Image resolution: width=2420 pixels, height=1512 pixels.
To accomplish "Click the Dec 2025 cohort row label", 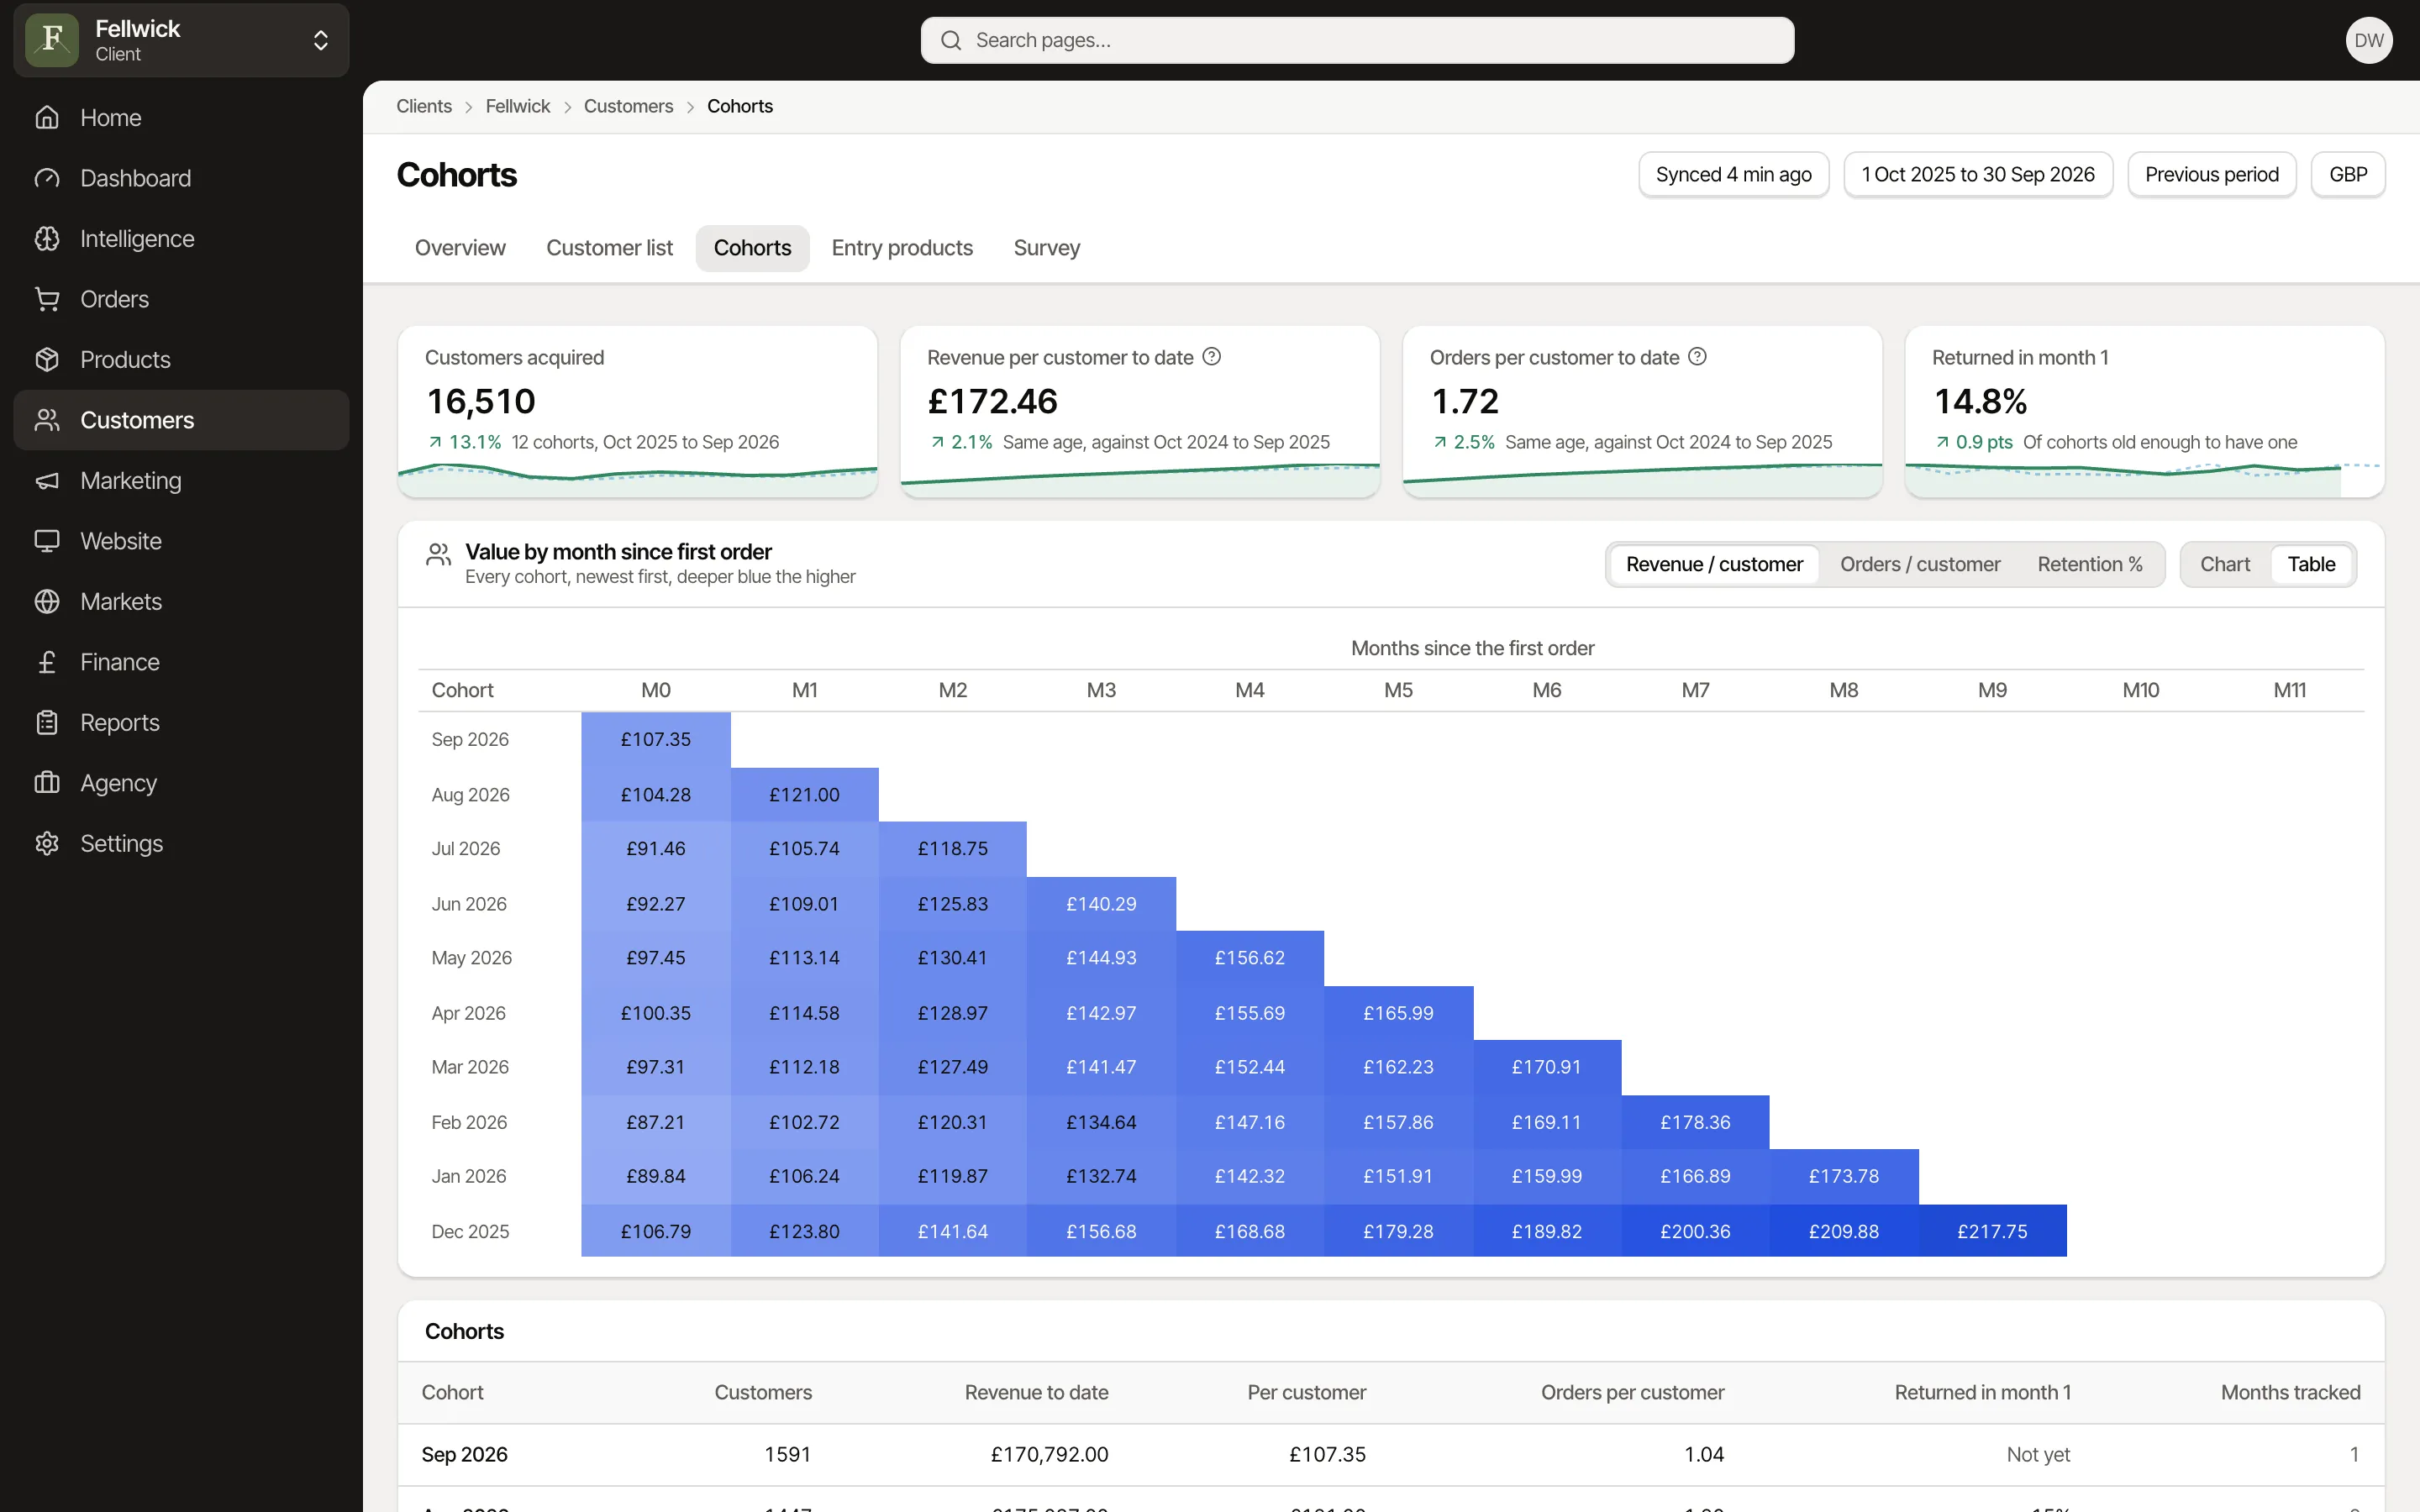I will pos(470,1232).
